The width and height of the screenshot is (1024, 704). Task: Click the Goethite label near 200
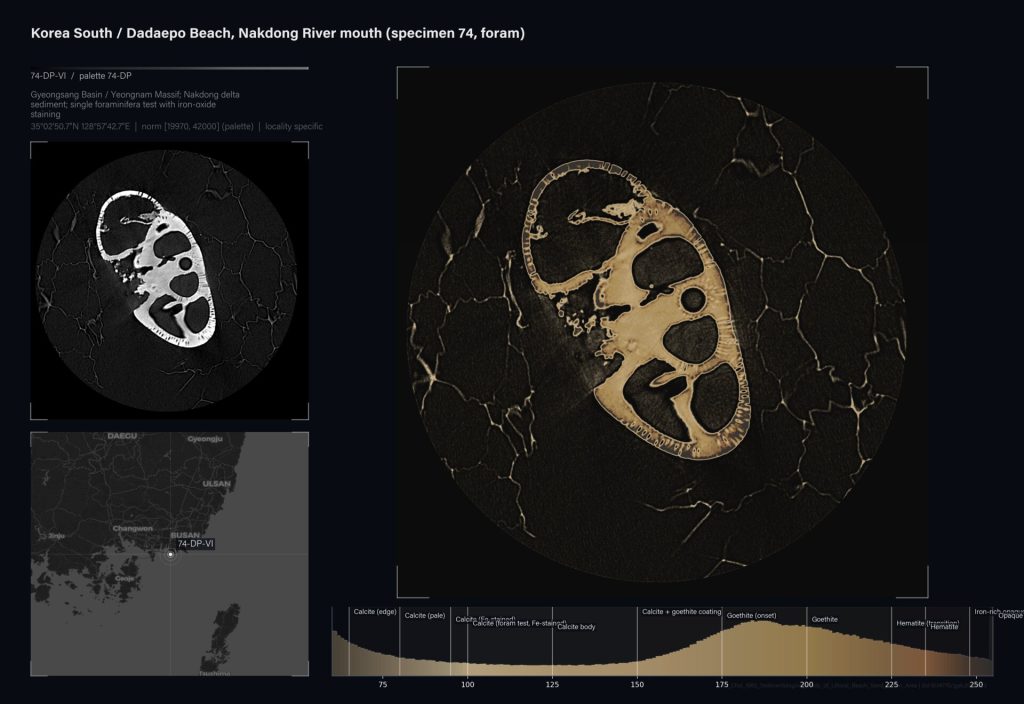tap(824, 619)
